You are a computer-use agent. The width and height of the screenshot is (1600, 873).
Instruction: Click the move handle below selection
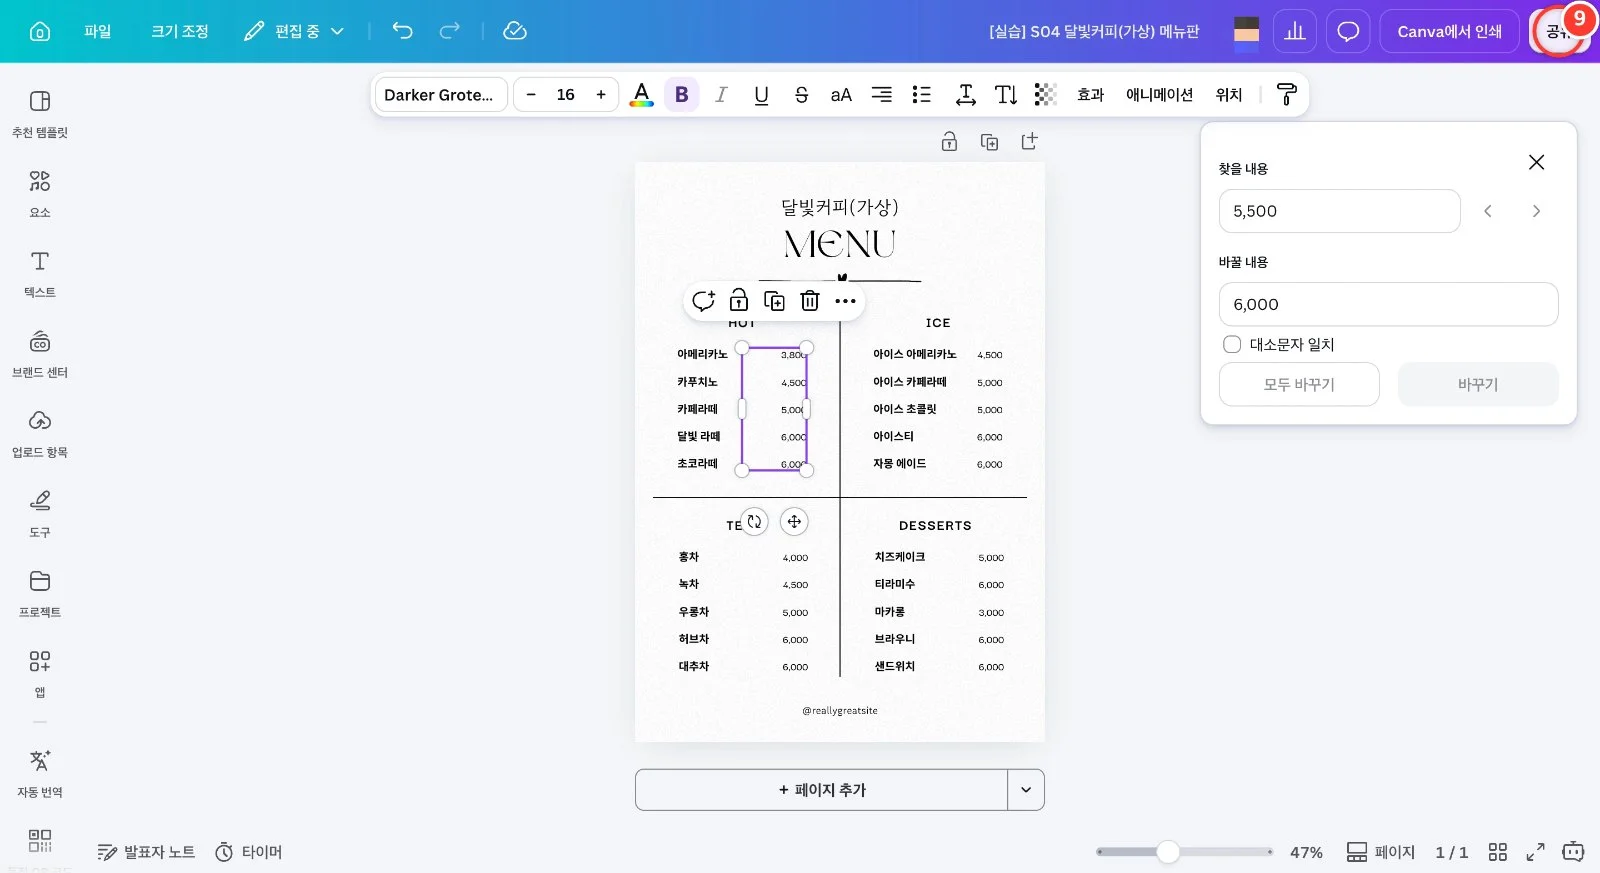pyautogui.click(x=794, y=521)
